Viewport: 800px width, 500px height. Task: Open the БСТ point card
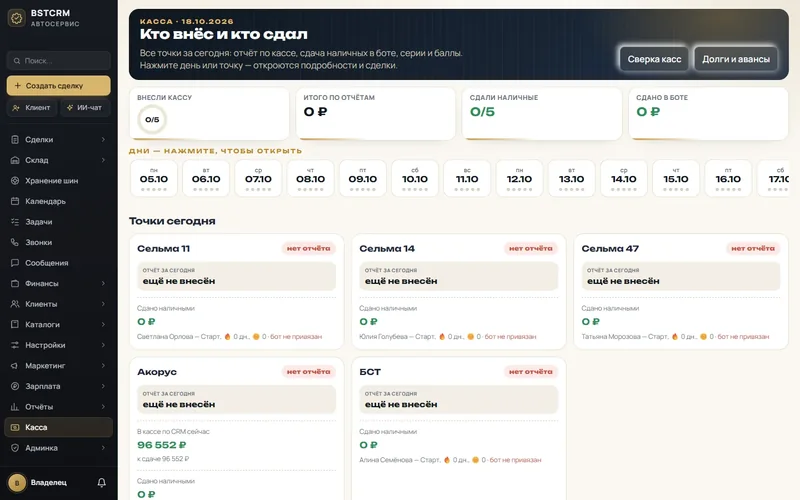coord(459,429)
